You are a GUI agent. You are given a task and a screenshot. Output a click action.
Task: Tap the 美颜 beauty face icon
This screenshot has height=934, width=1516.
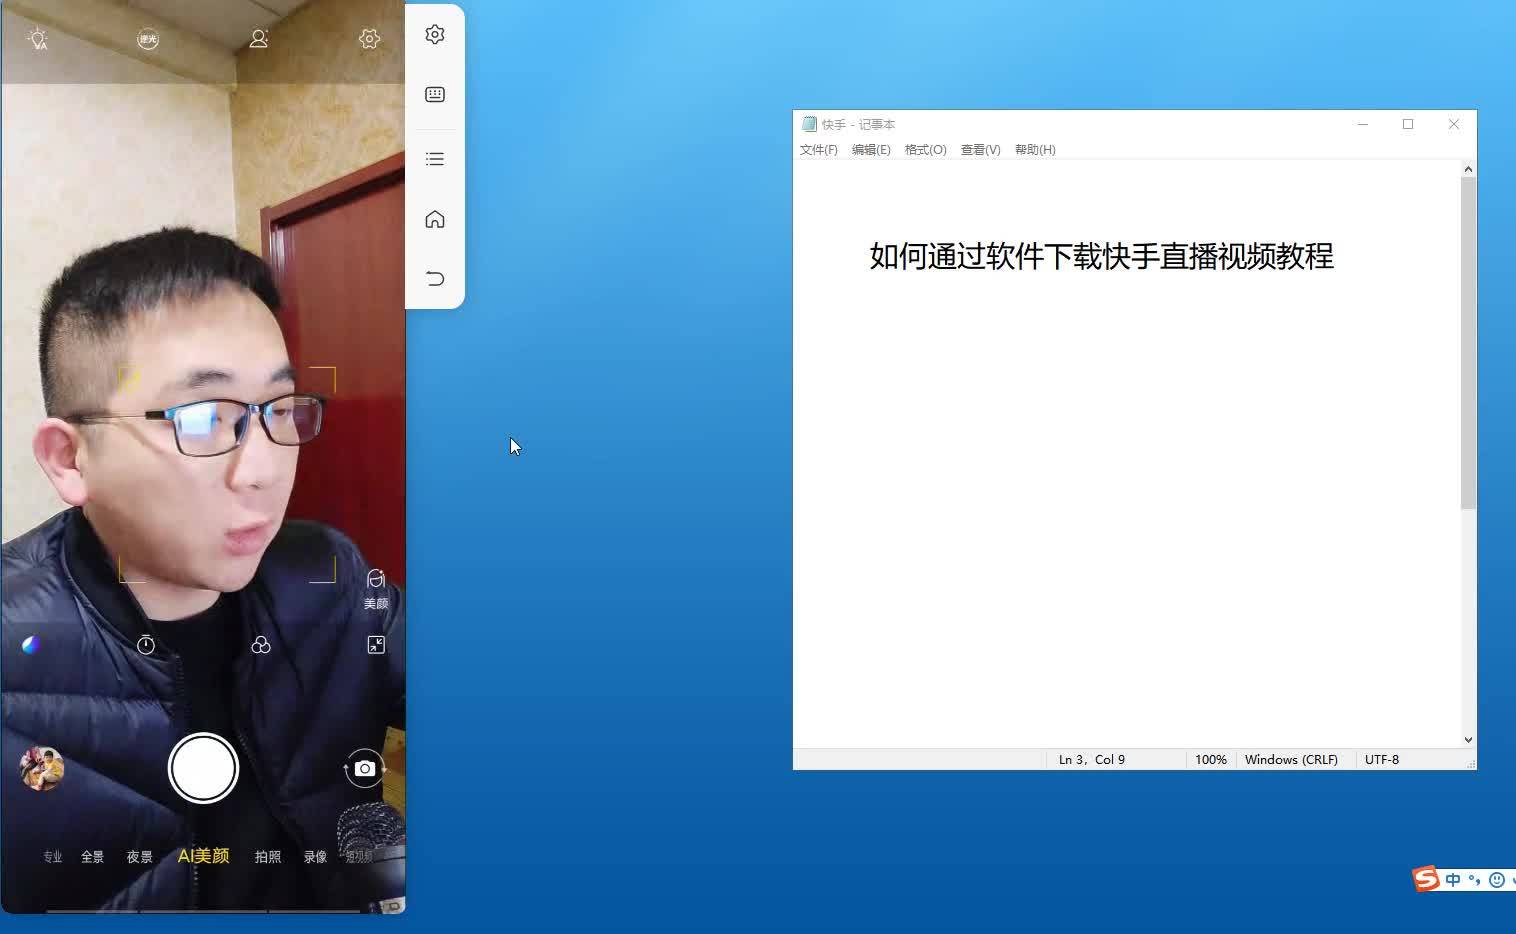pyautogui.click(x=376, y=589)
